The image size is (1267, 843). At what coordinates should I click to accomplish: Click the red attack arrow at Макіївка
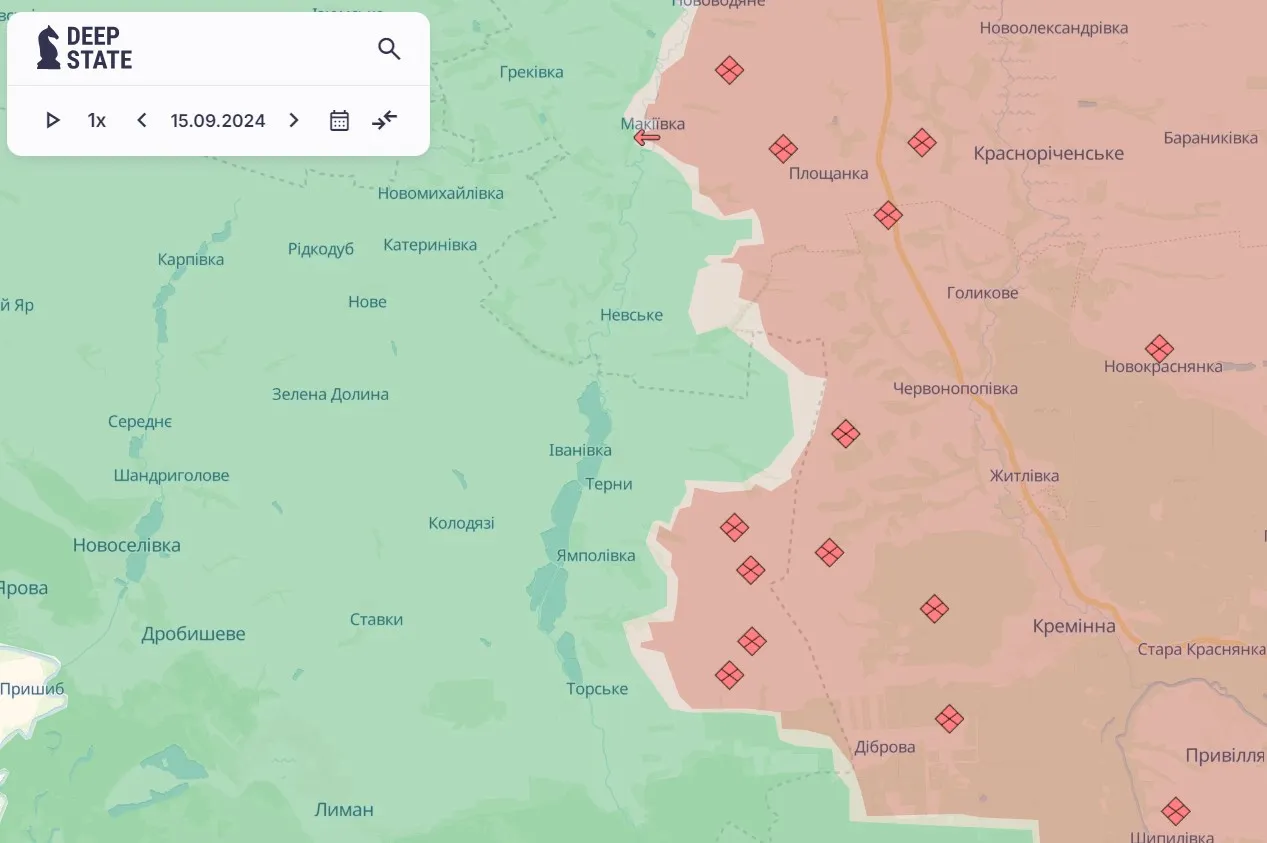click(647, 138)
